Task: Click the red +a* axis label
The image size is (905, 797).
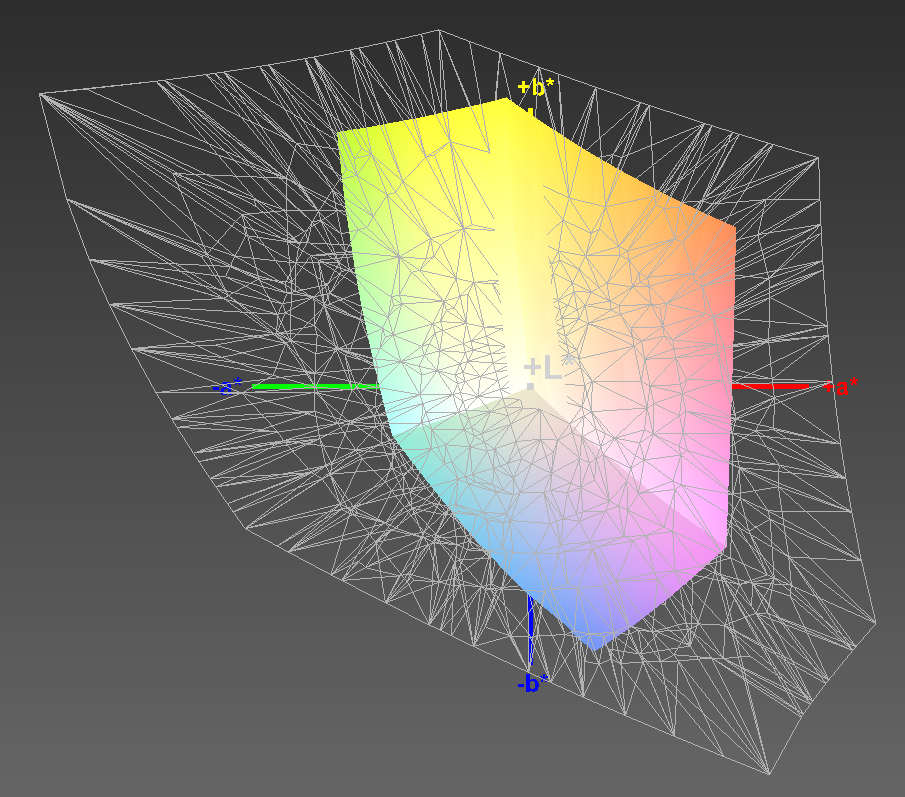Action: pyautogui.click(x=840, y=386)
